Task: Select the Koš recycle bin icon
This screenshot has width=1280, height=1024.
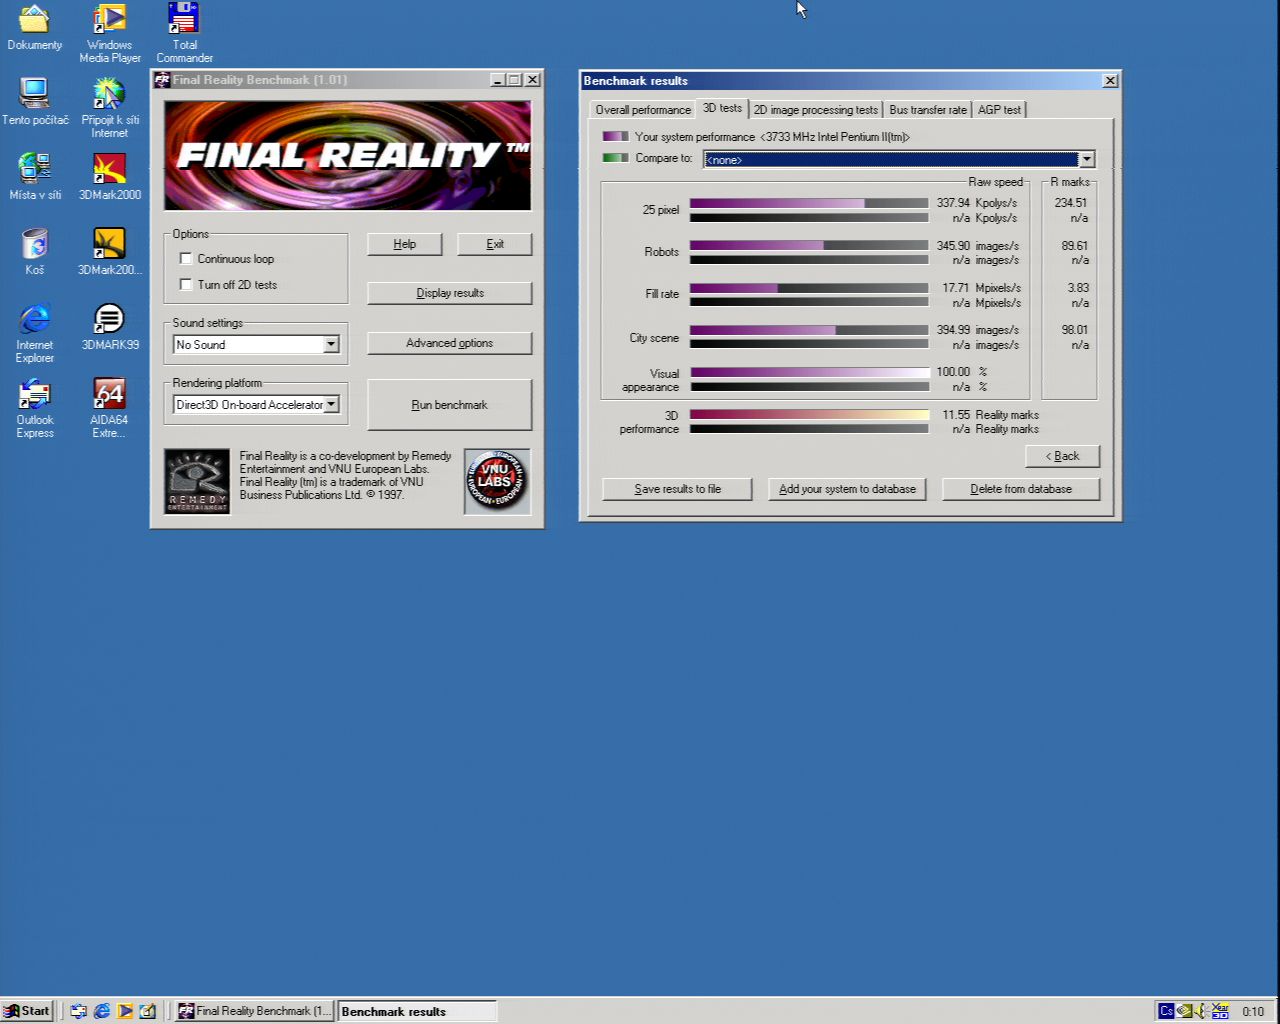Action: pos(35,252)
